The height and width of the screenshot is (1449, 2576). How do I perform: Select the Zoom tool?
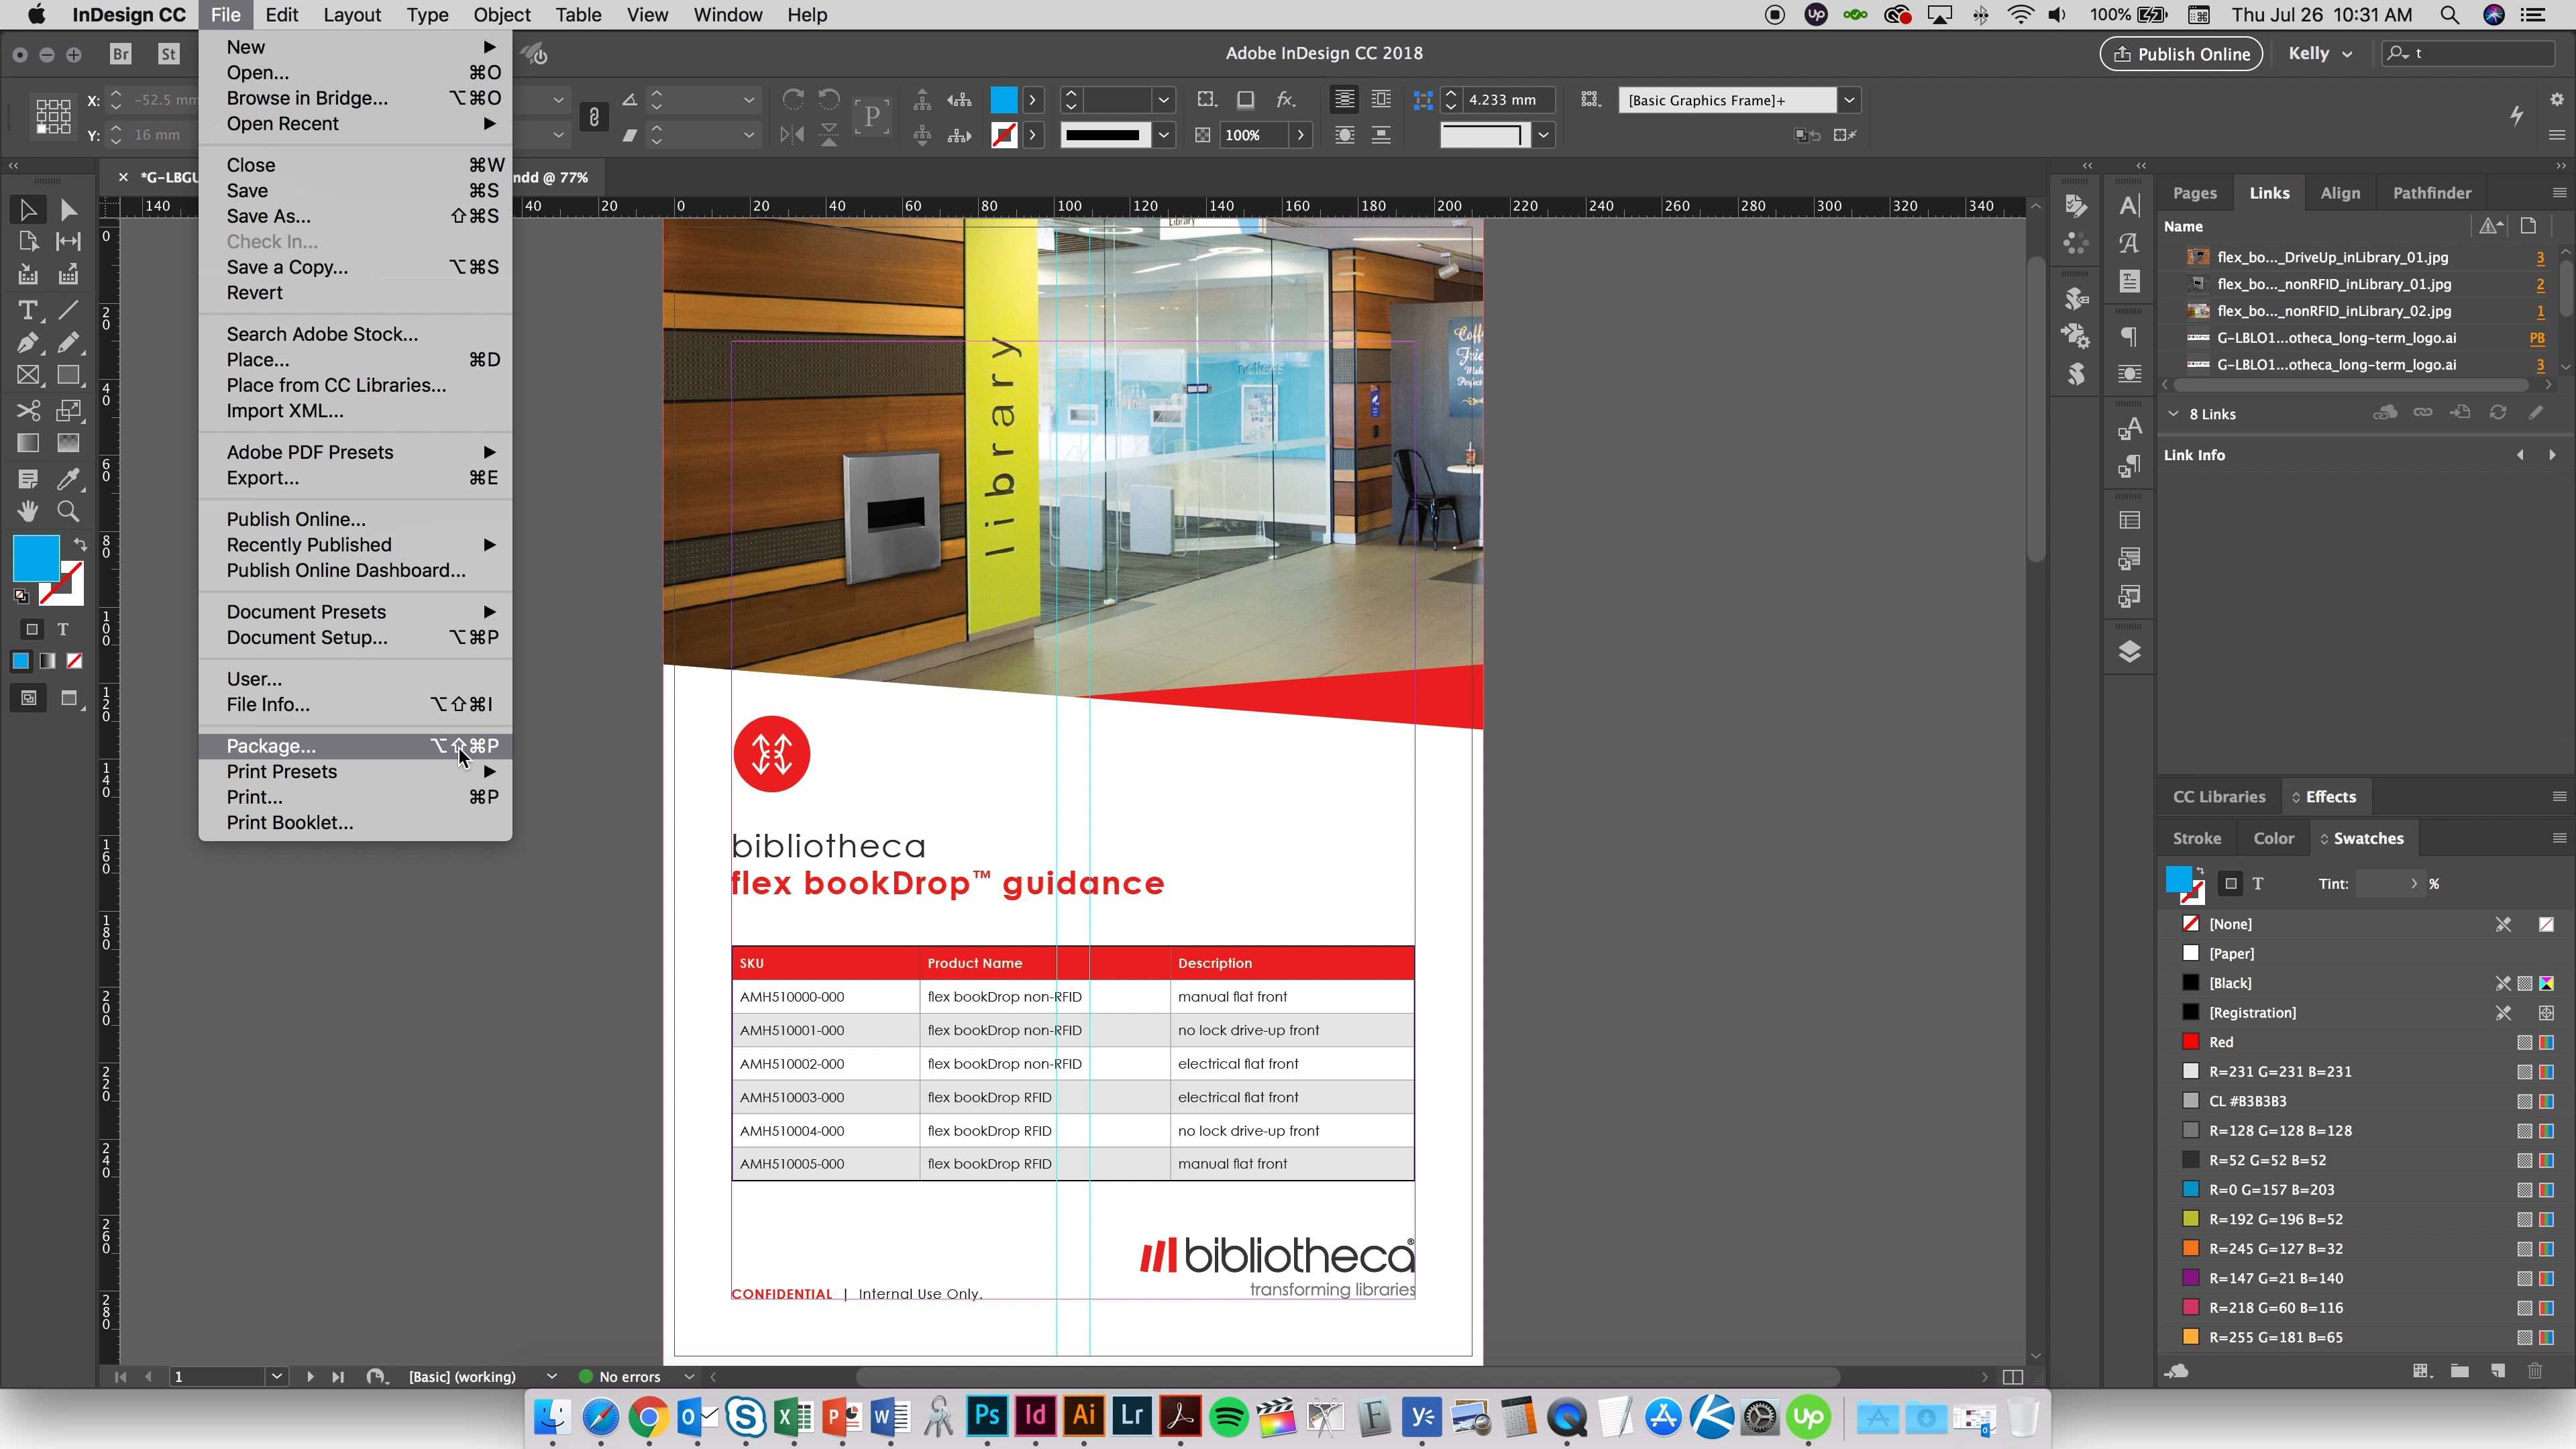(68, 511)
